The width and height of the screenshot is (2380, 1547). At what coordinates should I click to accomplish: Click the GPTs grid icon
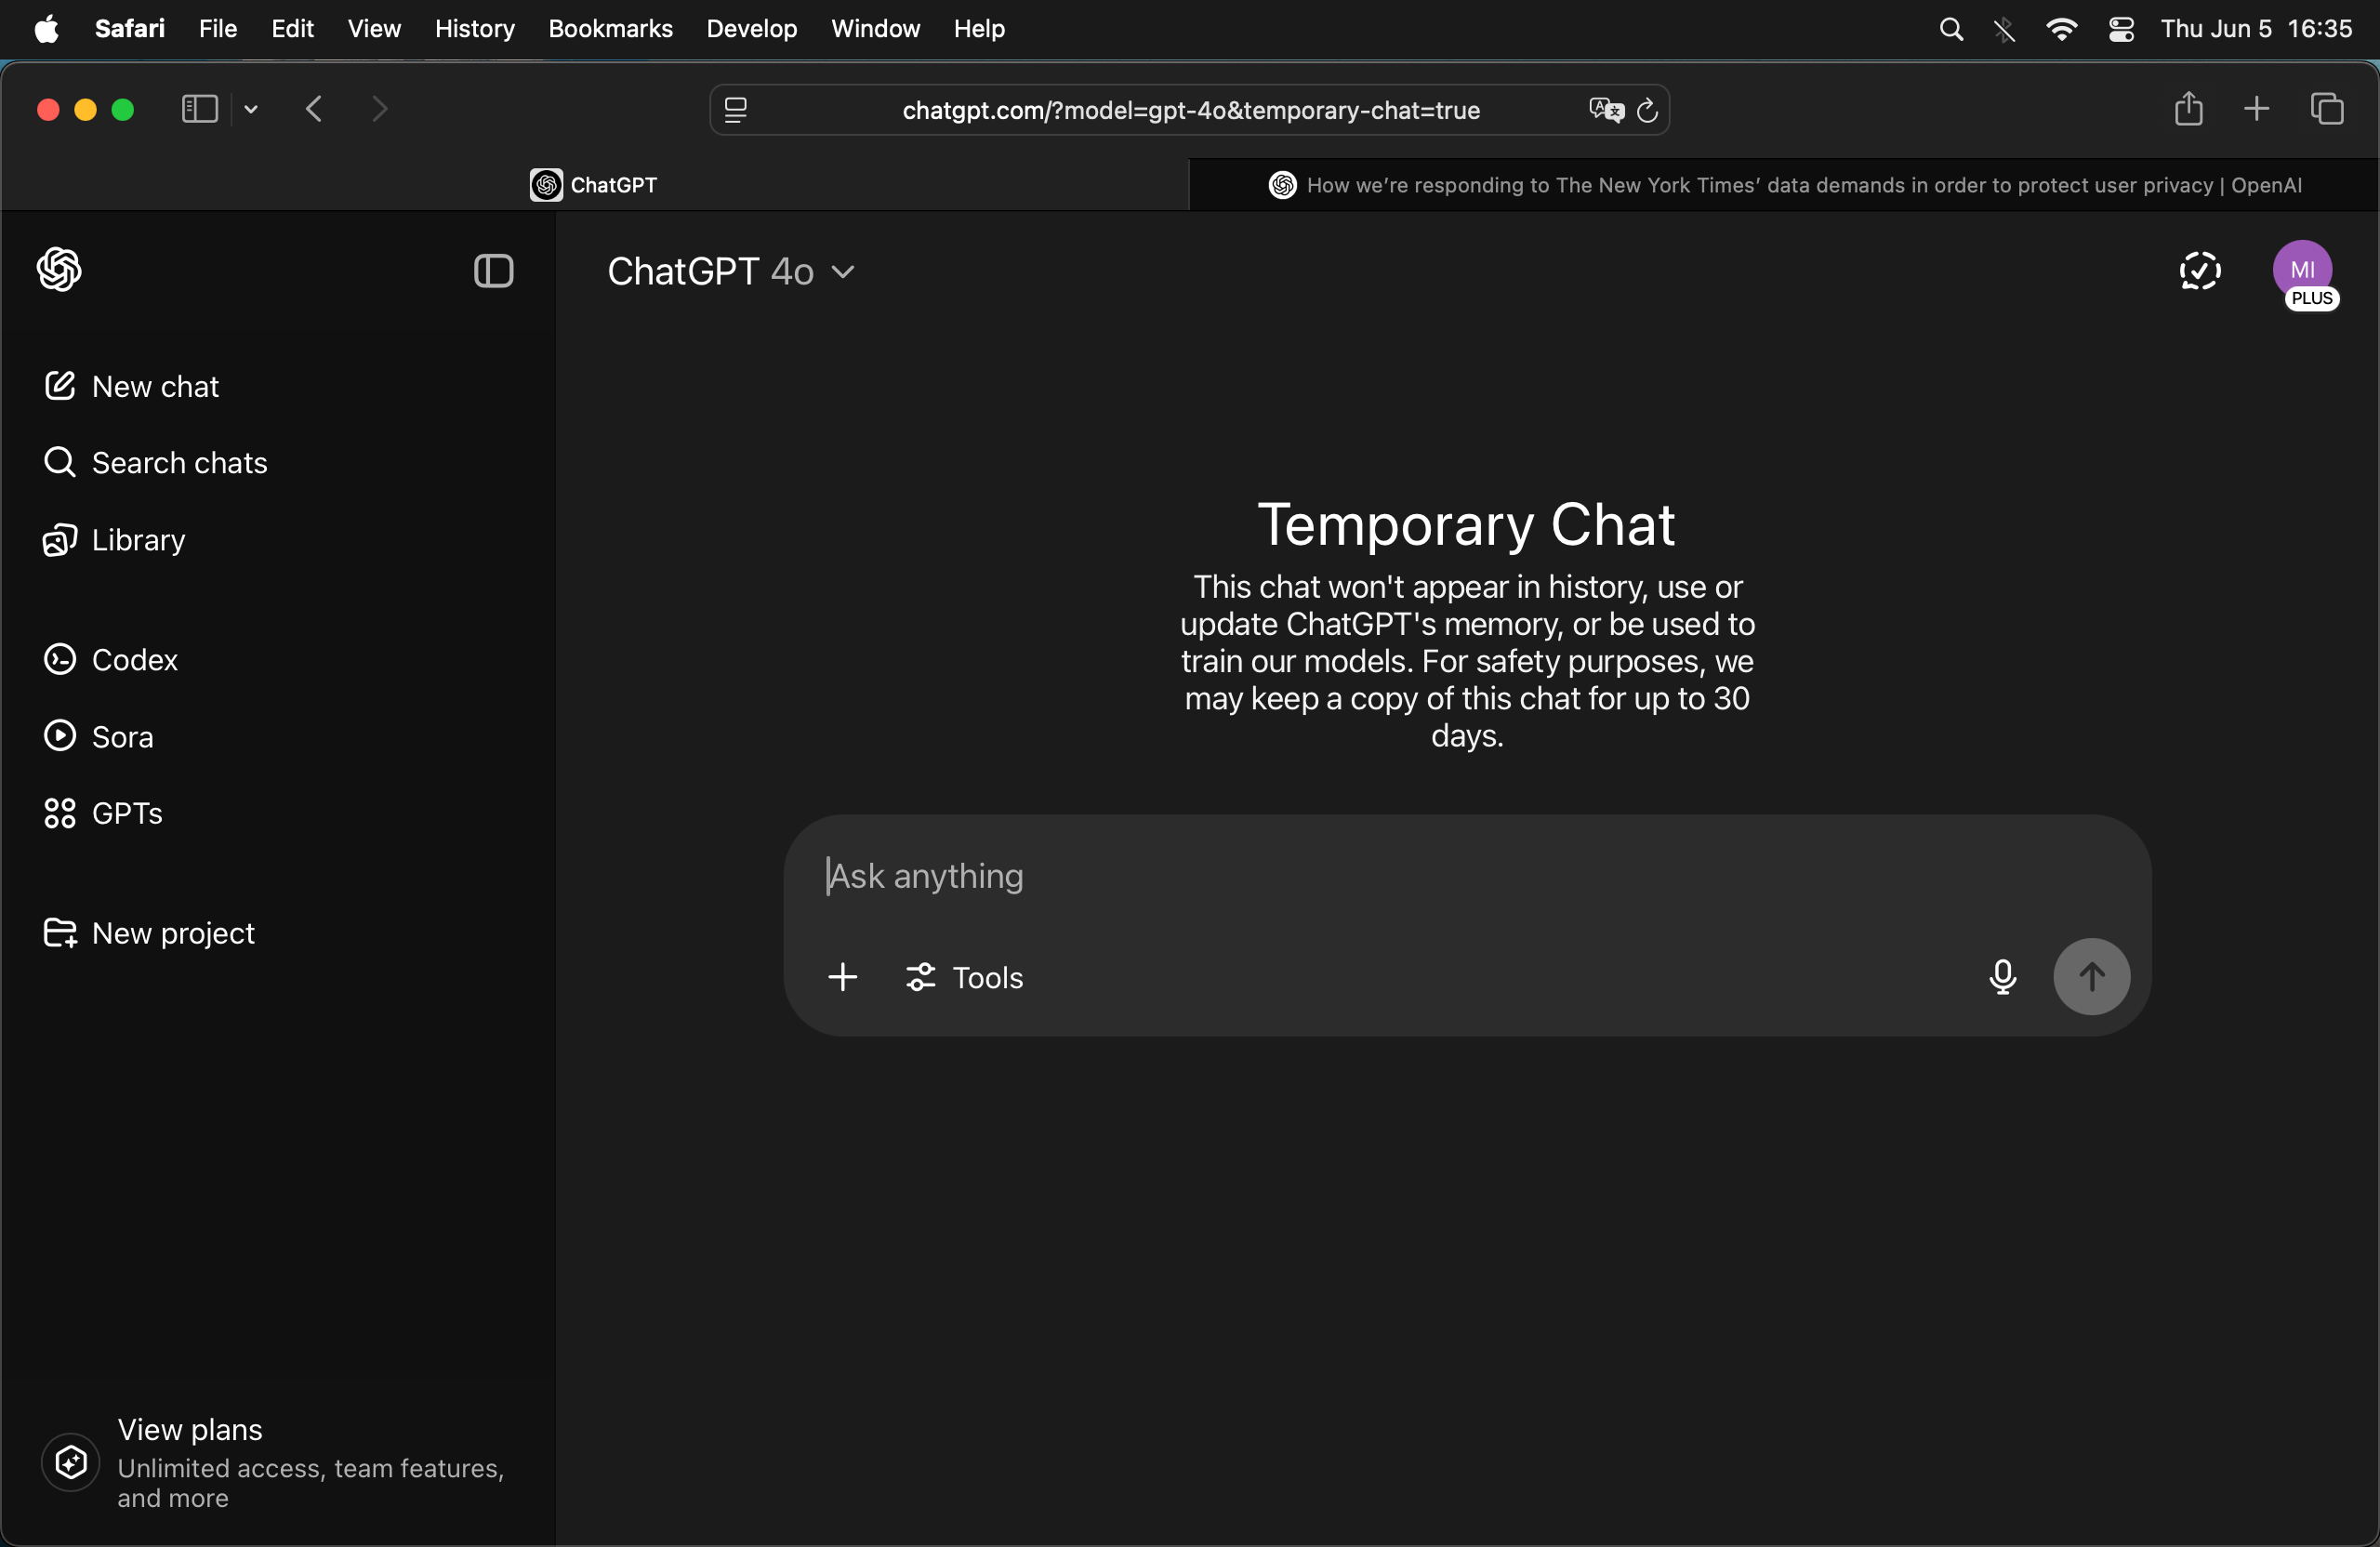[59, 813]
